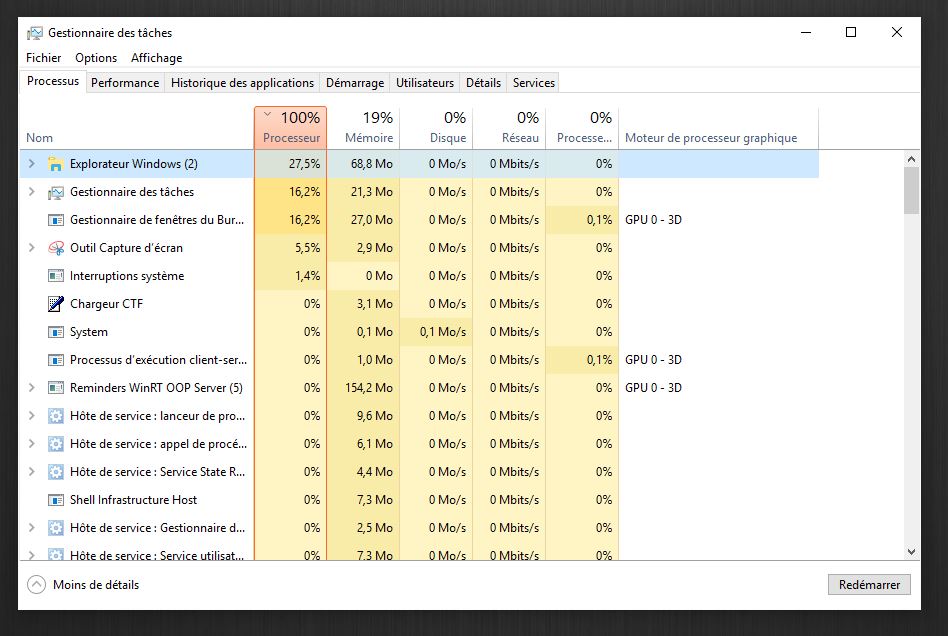This screenshot has width=948, height=636.
Task: Expand Hôte de service : appel de procédure
Action: (x=31, y=444)
